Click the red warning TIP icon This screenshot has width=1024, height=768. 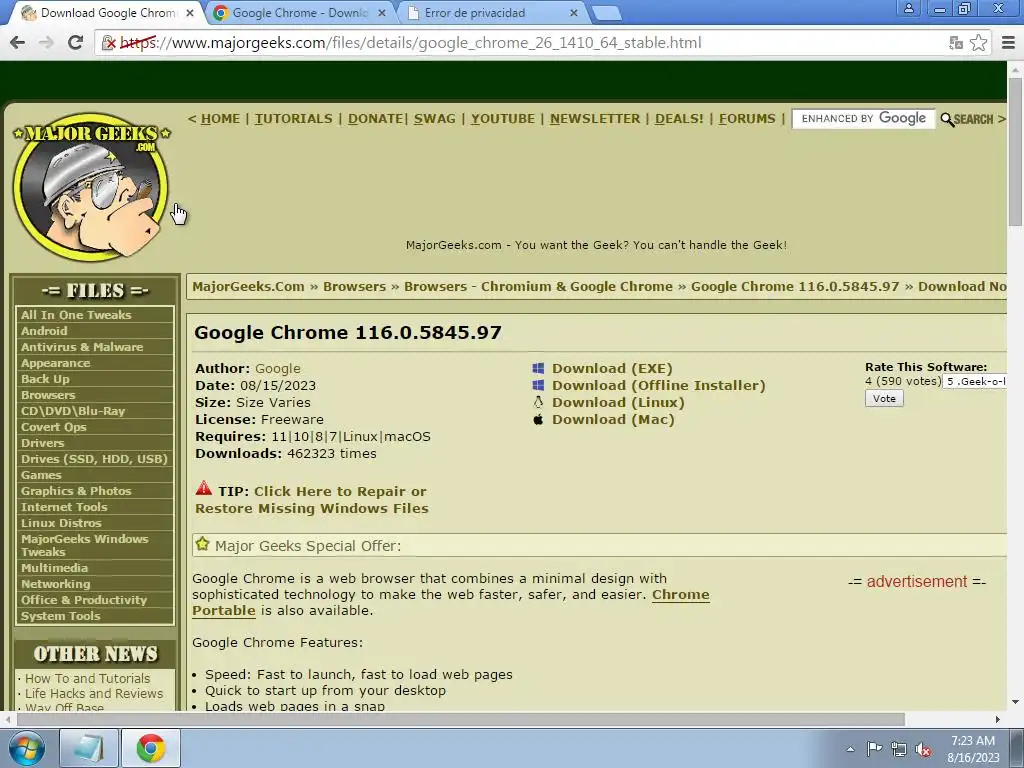pos(204,488)
